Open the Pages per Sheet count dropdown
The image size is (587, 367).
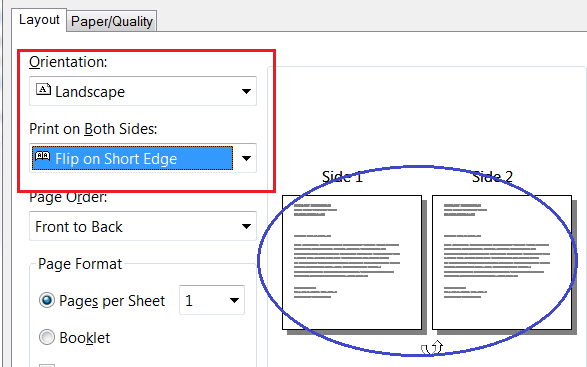click(212, 300)
